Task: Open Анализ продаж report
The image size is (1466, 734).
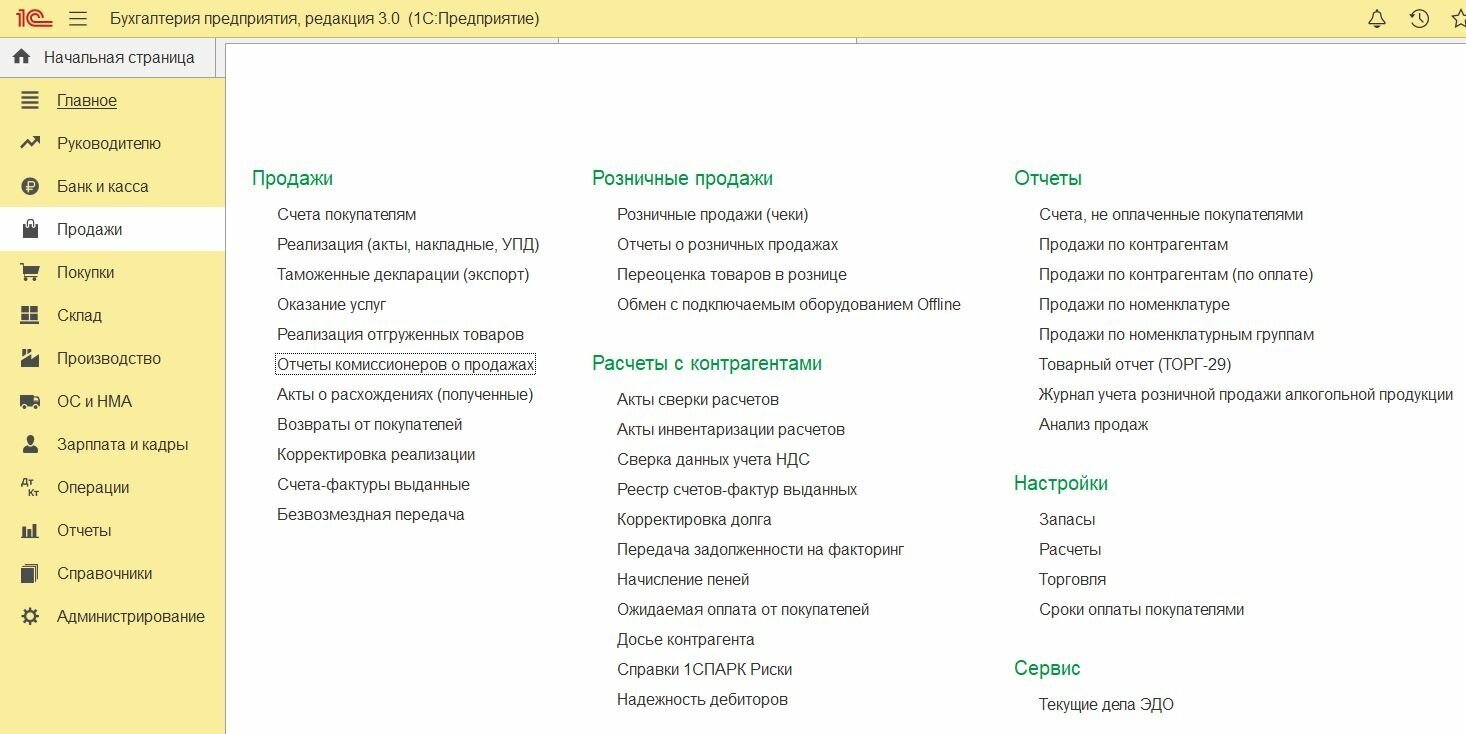Action: 1094,424
